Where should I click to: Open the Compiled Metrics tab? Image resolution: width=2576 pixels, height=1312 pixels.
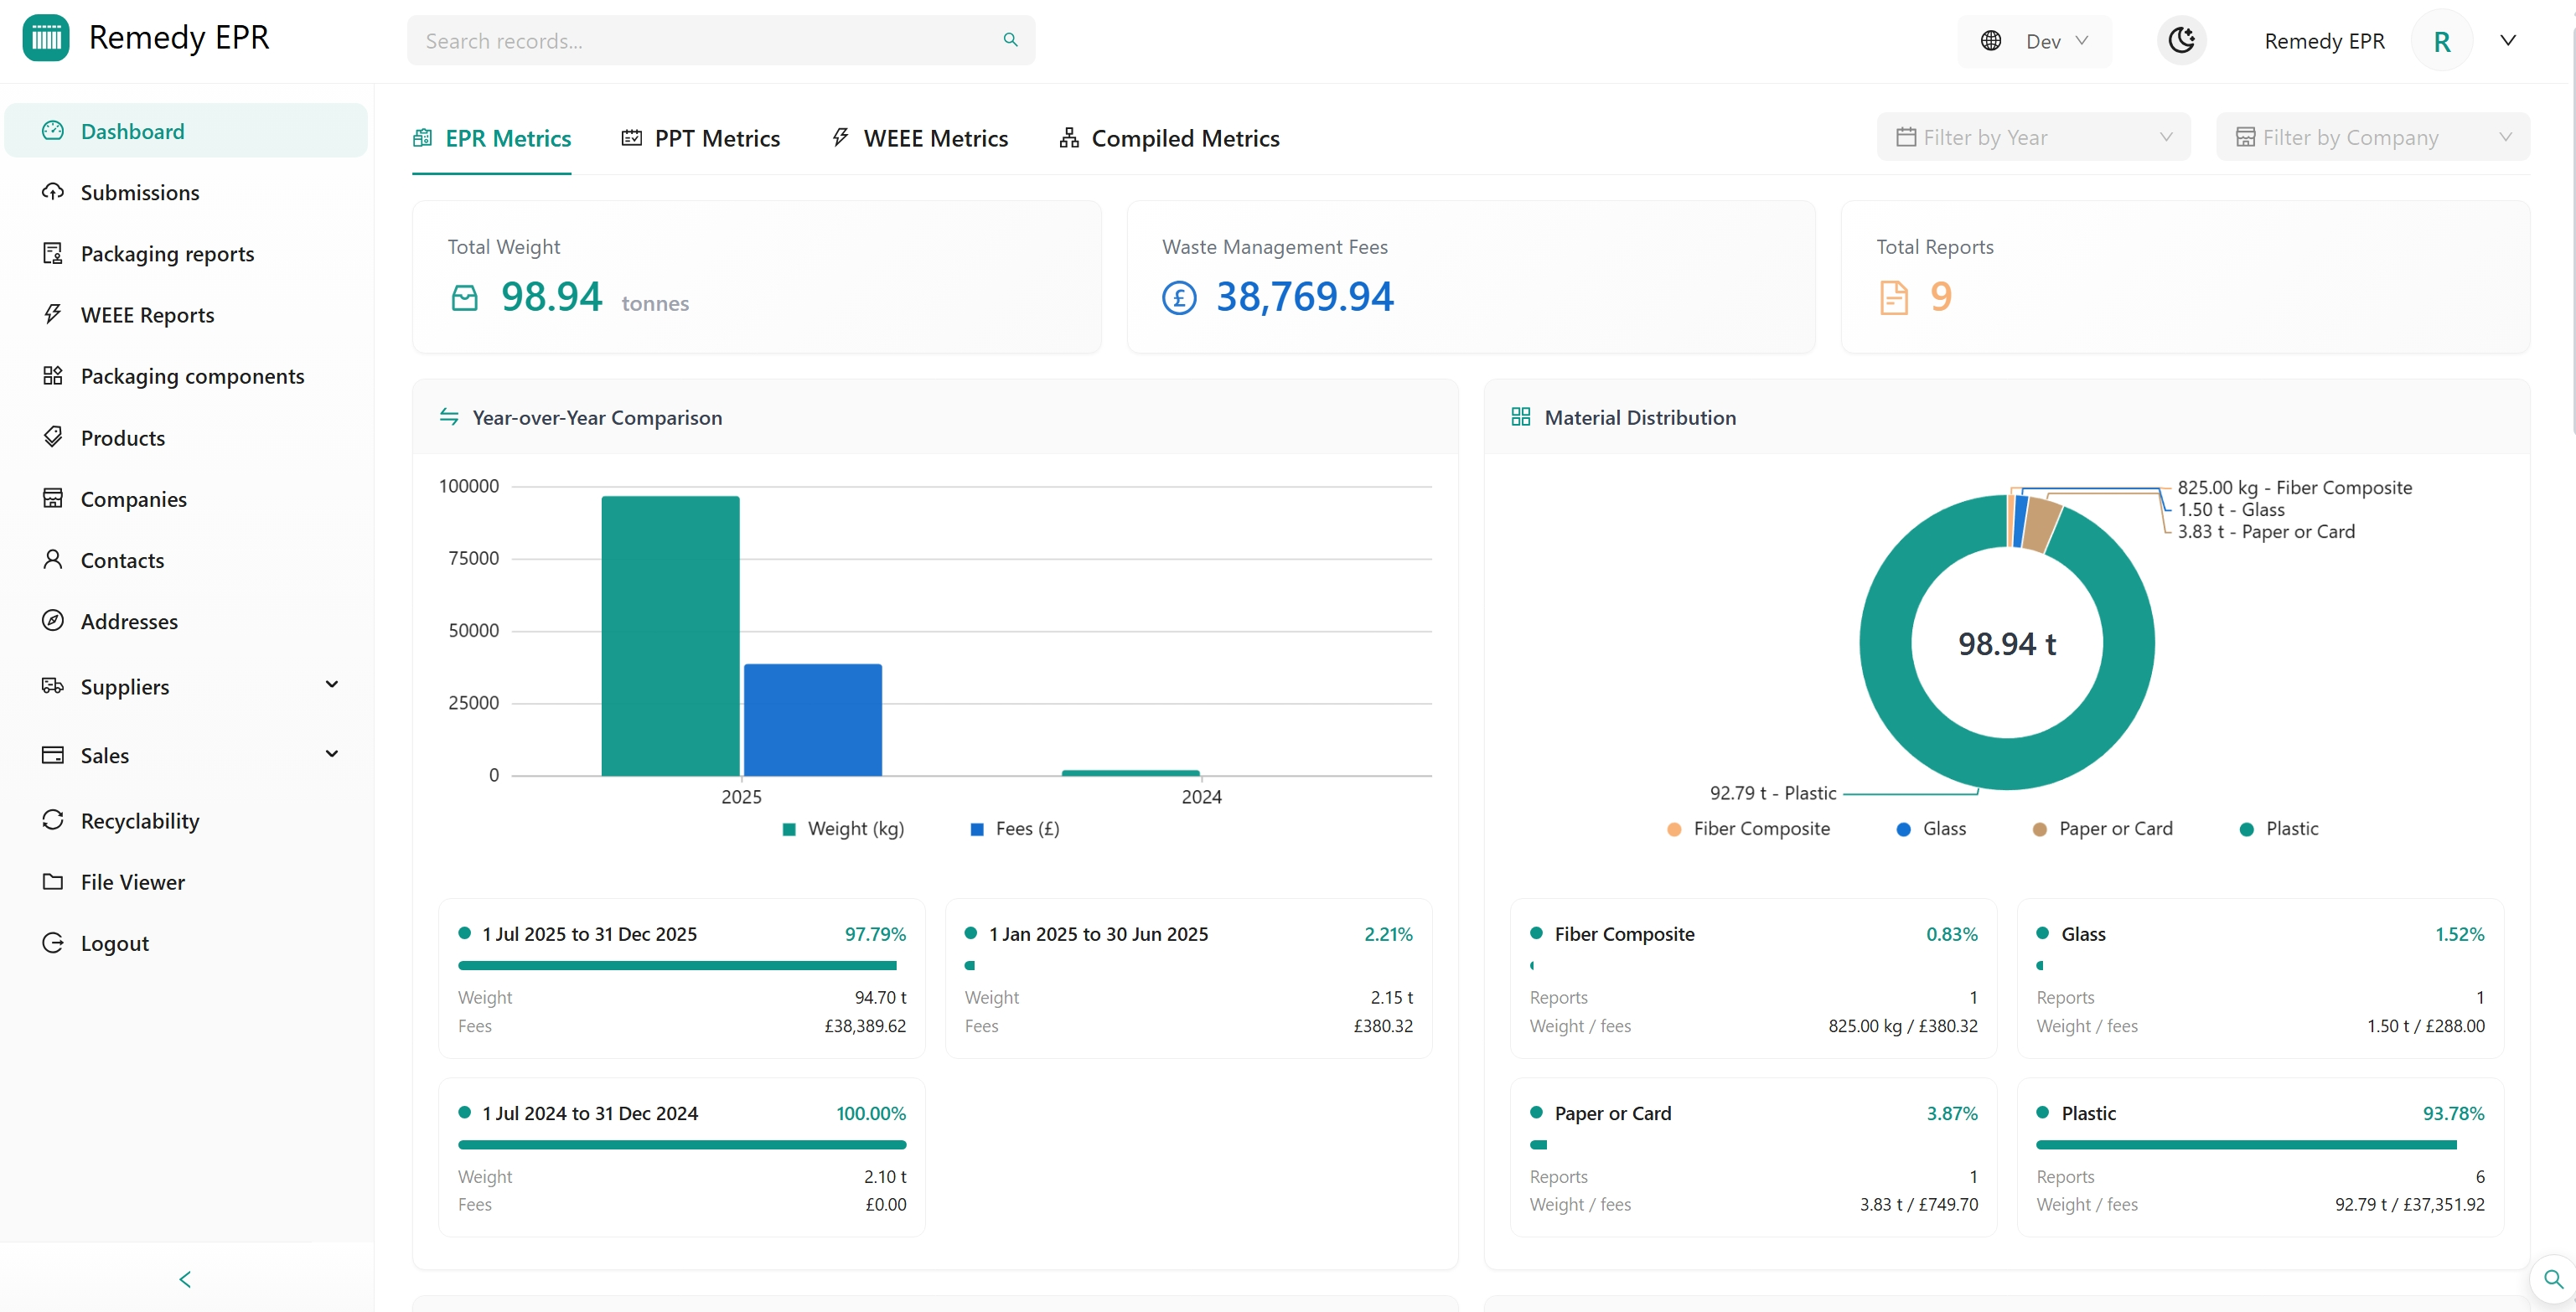[1168, 138]
